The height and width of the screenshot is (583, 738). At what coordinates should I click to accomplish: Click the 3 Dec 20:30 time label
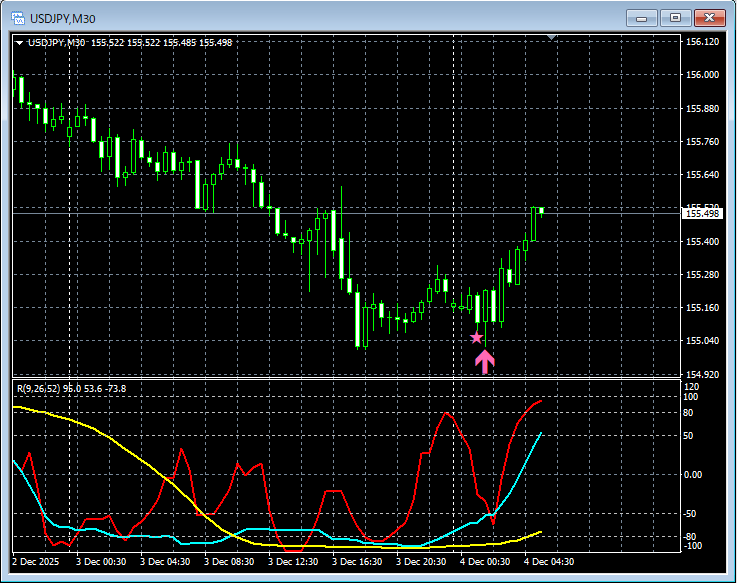click(421, 562)
